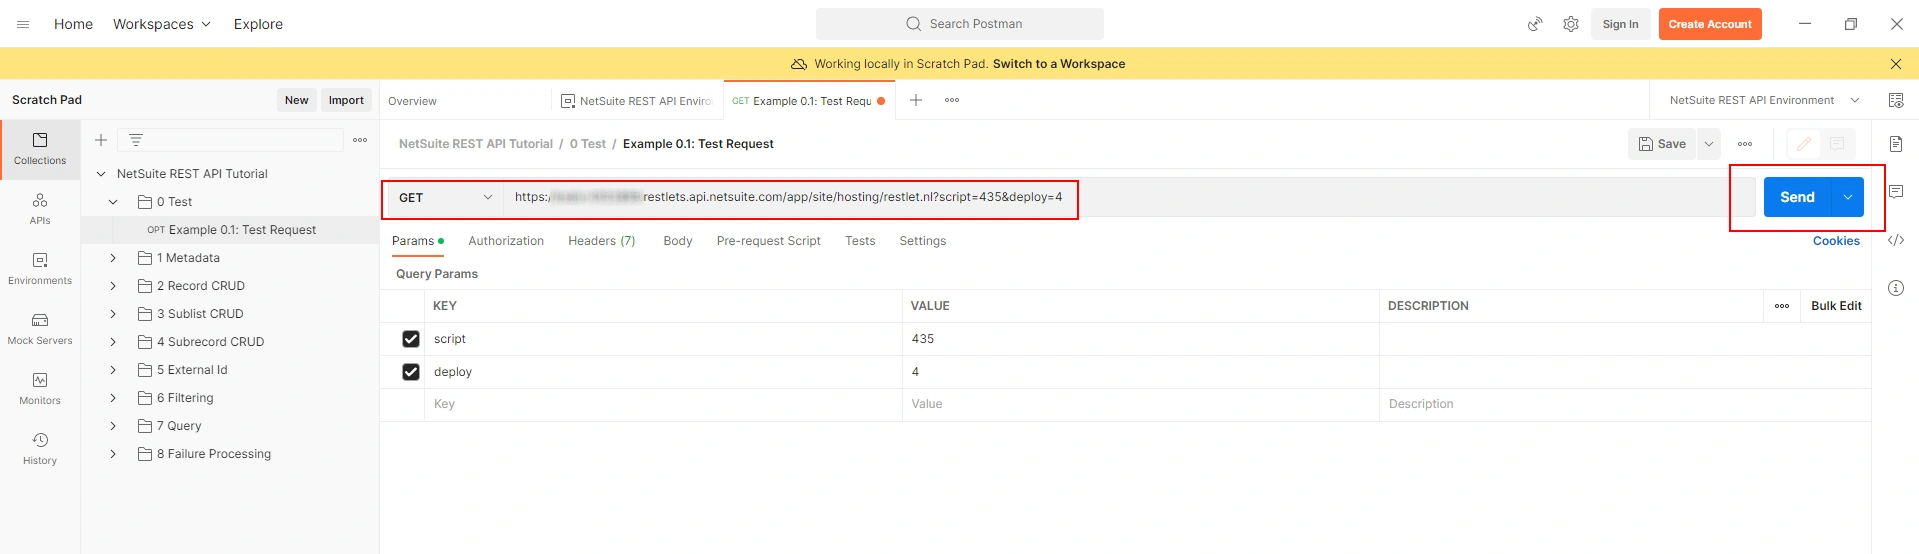Create new collection with plus icon
The width and height of the screenshot is (1919, 554).
coord(101,140)
